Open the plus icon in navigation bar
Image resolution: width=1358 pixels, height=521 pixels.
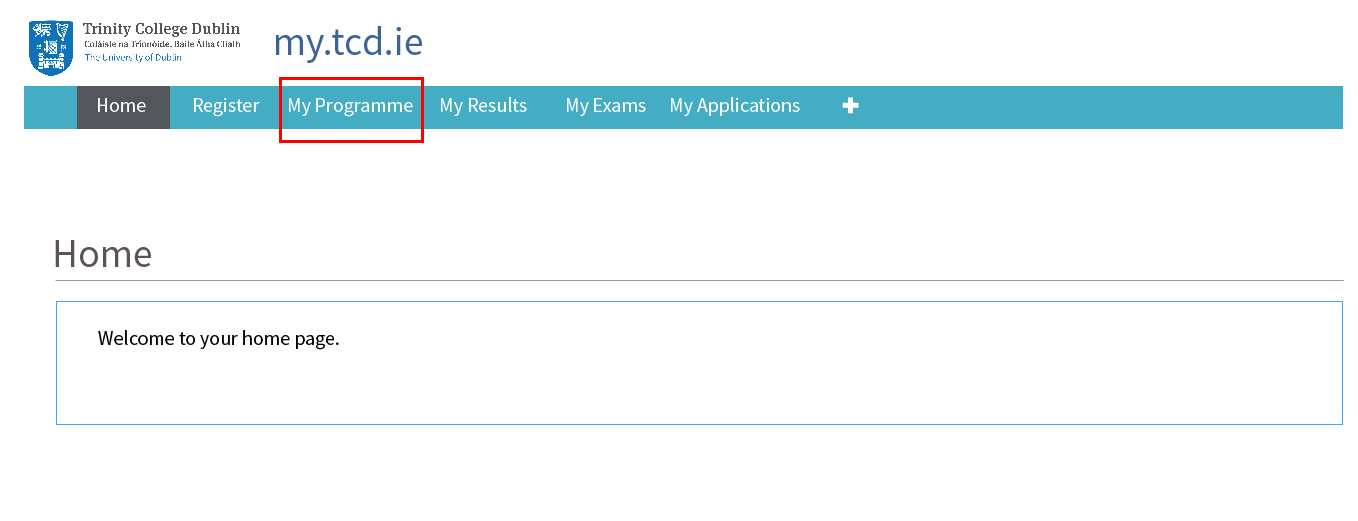coord(850,106)
